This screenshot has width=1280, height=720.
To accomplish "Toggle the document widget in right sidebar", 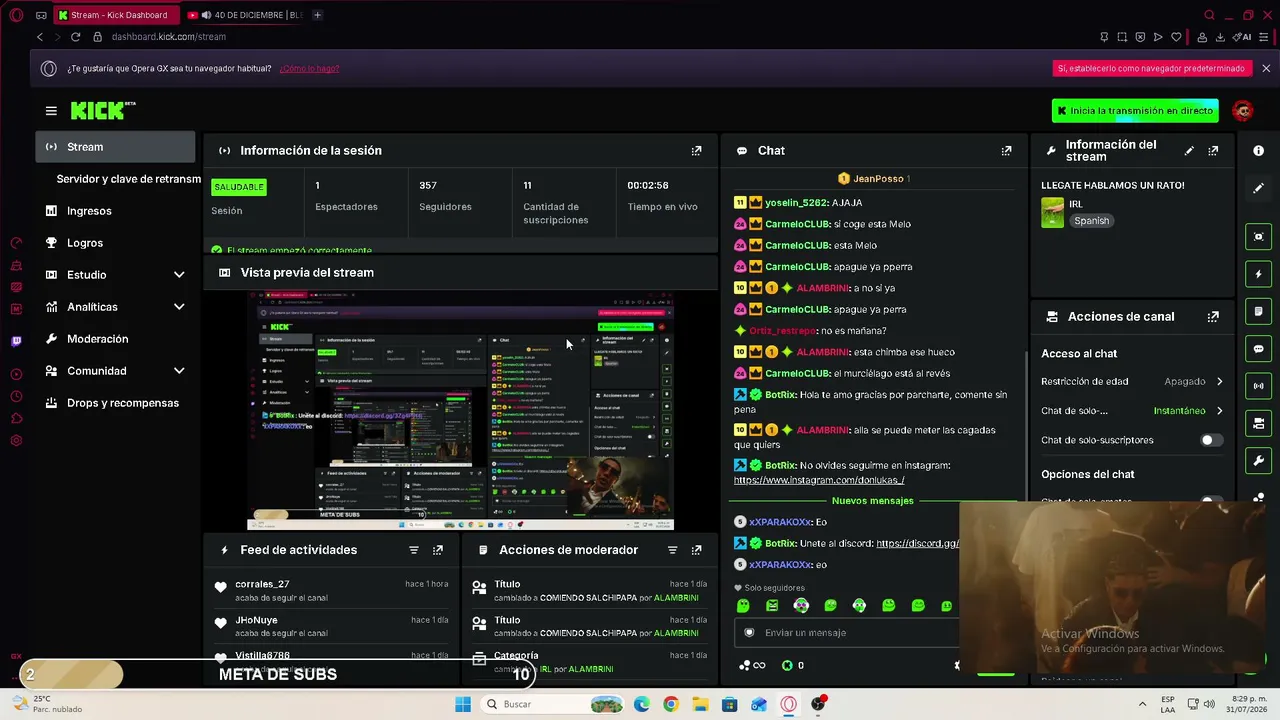I will coord(1259,312).
